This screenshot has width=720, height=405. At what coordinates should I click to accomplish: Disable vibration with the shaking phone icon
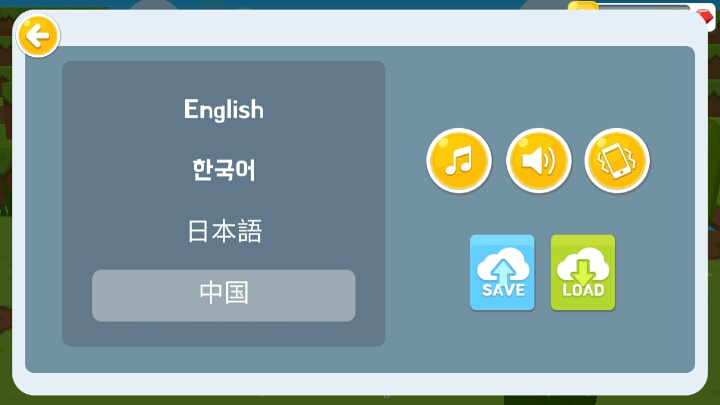pyautogui.click(x=617, y=161)
